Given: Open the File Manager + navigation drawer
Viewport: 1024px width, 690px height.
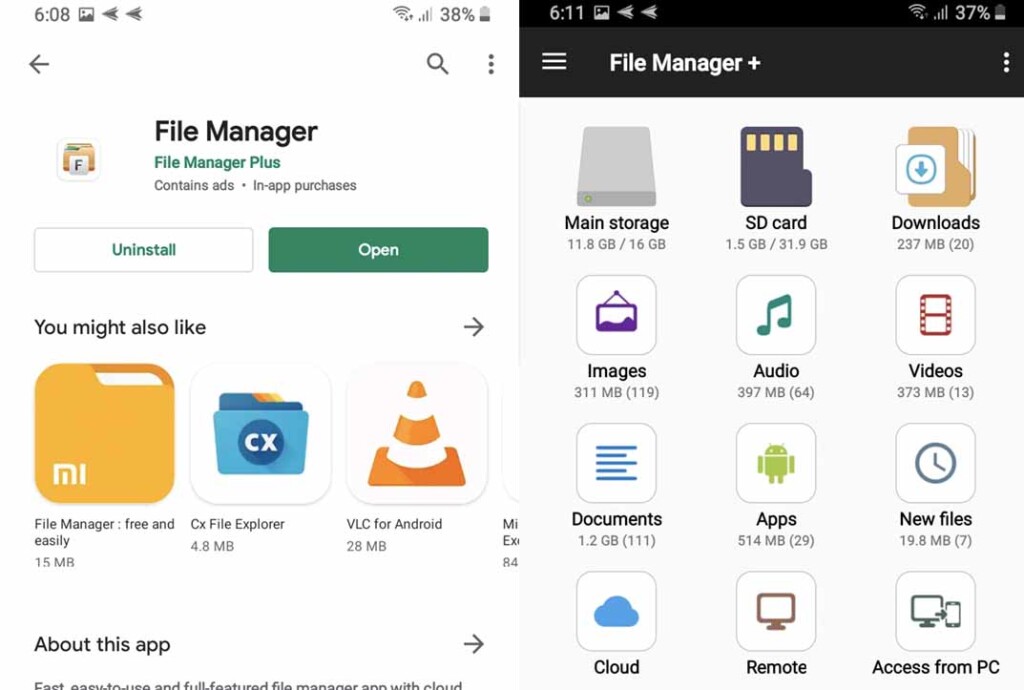Looking at the screenshot, I should [554, 61].
